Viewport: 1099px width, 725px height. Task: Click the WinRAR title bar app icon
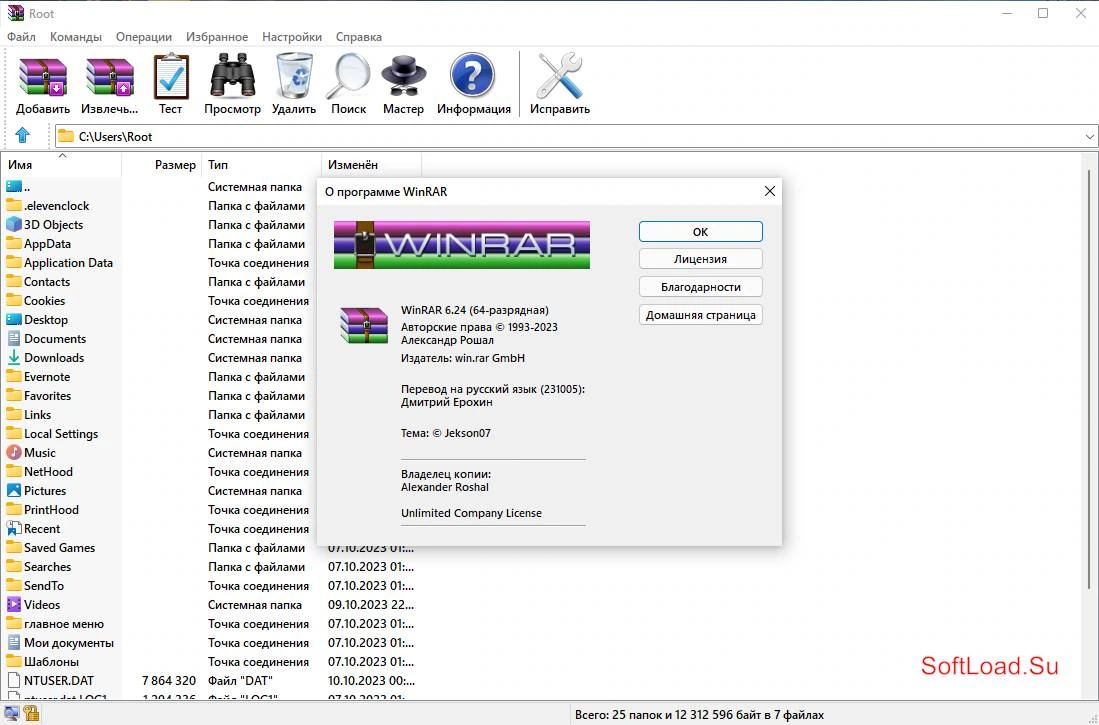click(15, 13)
